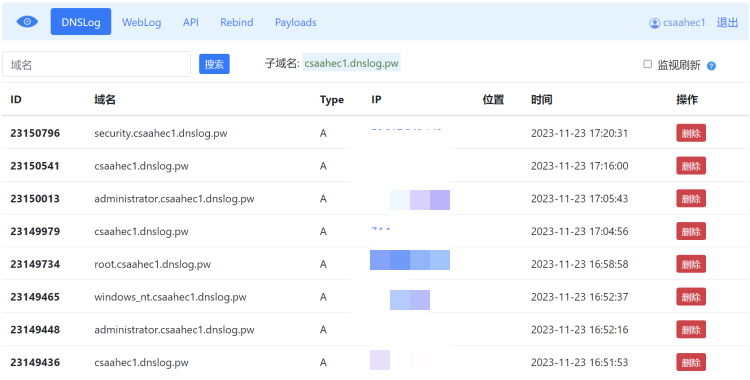
Task: Click the eye logo icon
Action: pyautogui.click(x=27, y=22)
